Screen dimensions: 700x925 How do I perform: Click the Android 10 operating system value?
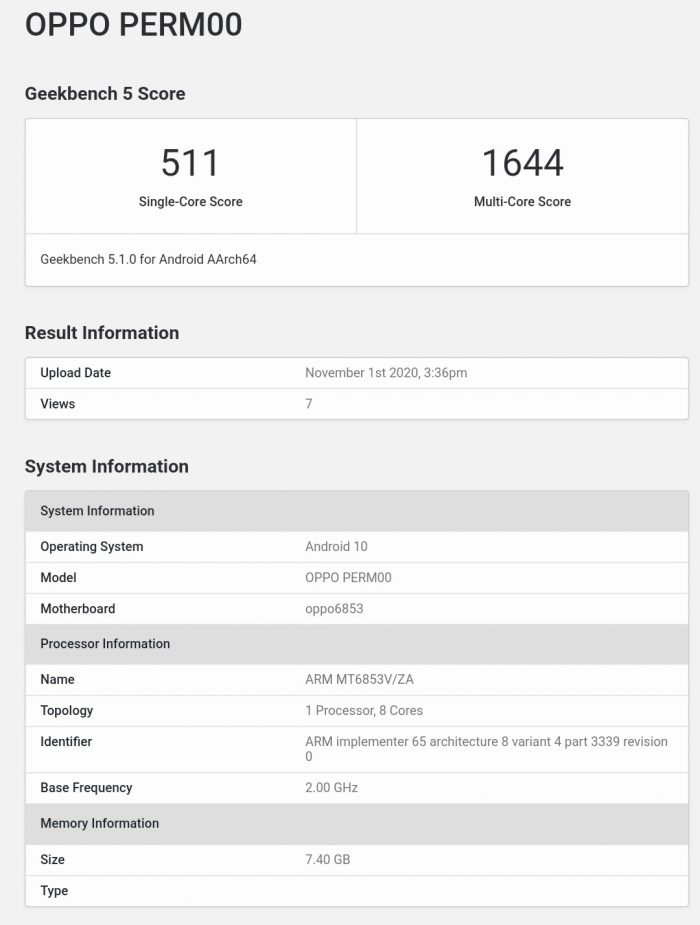point(336,547)
